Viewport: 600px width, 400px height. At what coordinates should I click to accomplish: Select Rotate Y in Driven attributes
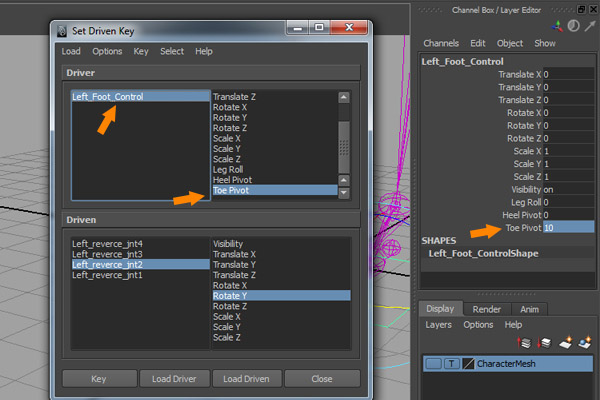[281, 296]
